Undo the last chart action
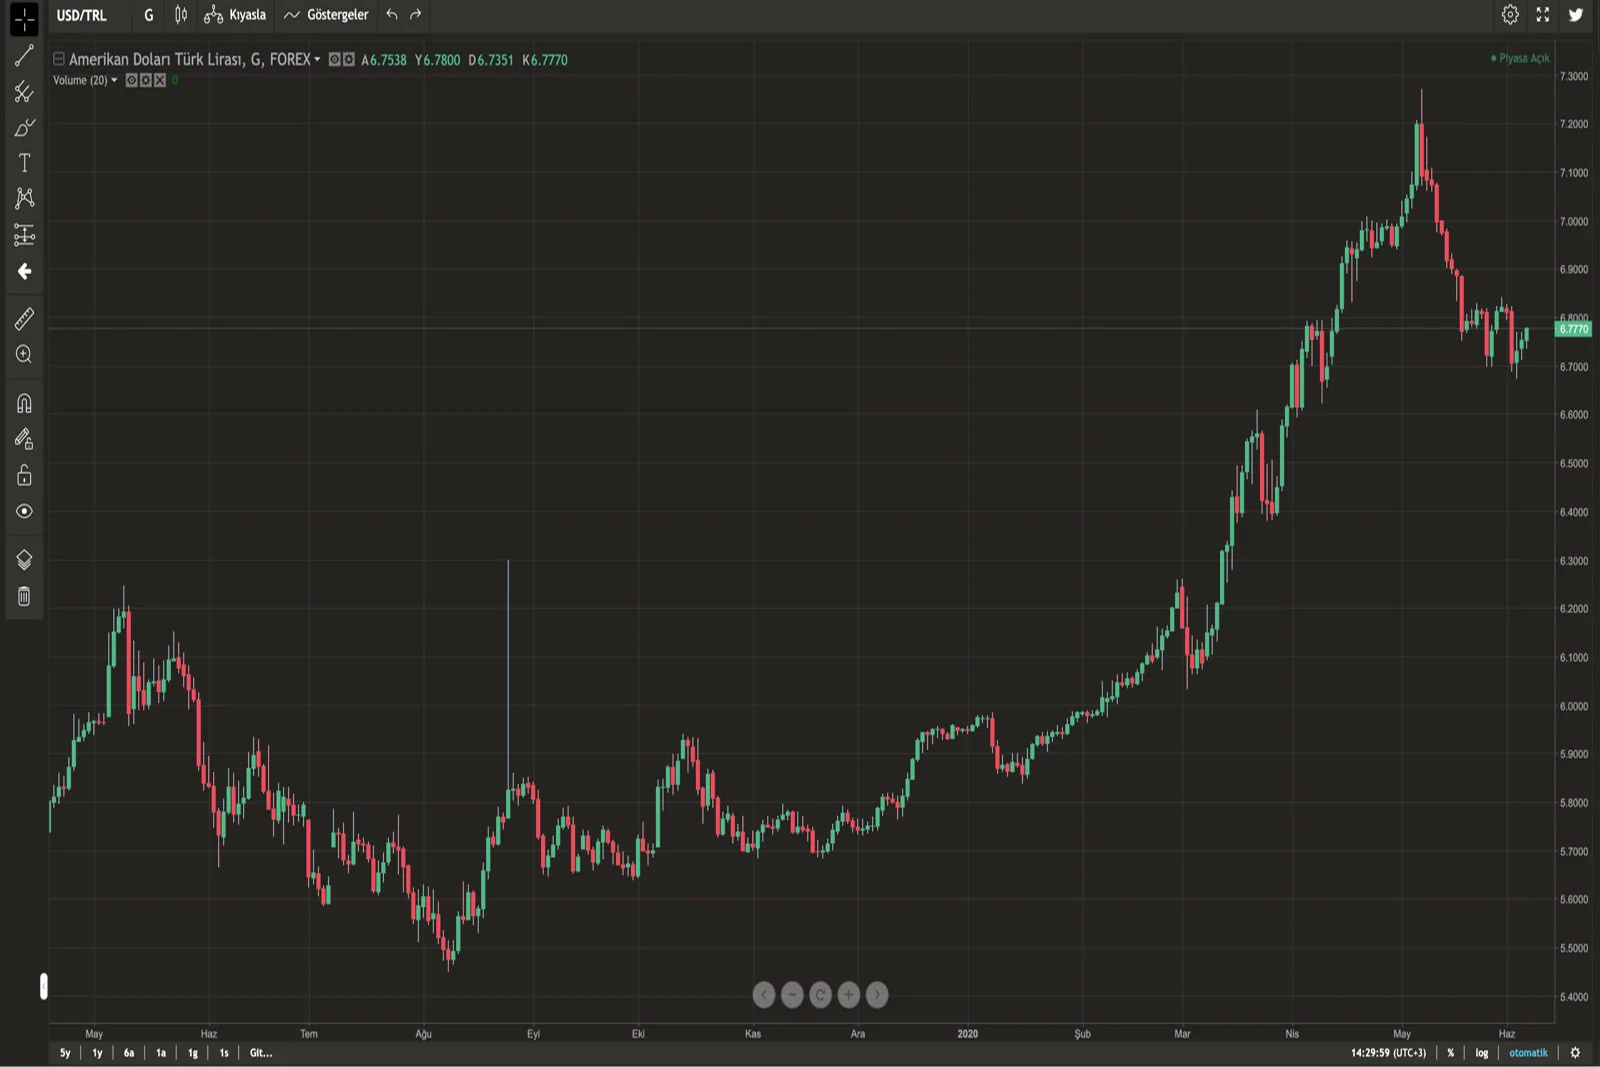Viewport: 1600px width, 1067px height. [x=392, y=15]
